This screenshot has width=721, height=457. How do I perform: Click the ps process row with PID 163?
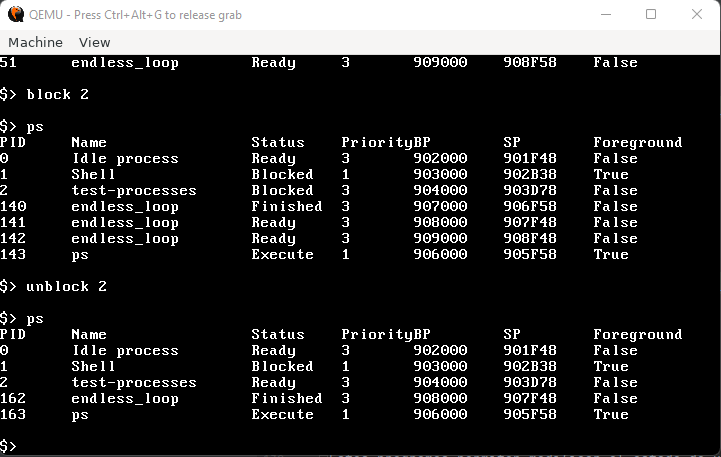click(x=80, y=414)
